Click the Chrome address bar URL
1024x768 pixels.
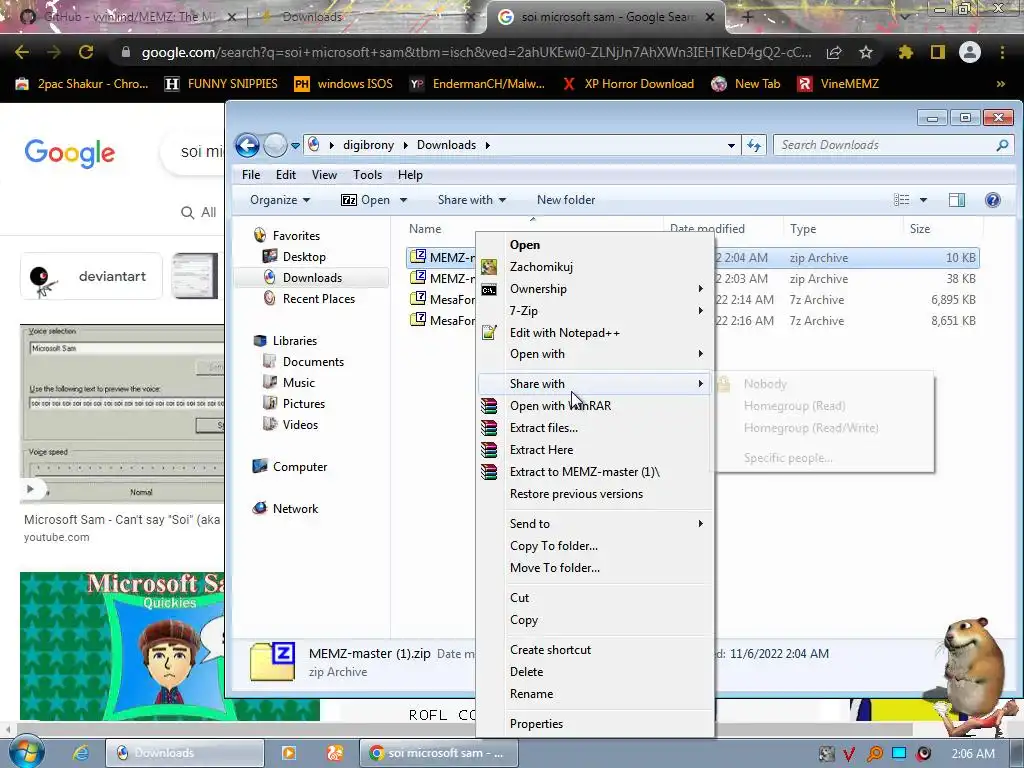(x=477, y=52)
